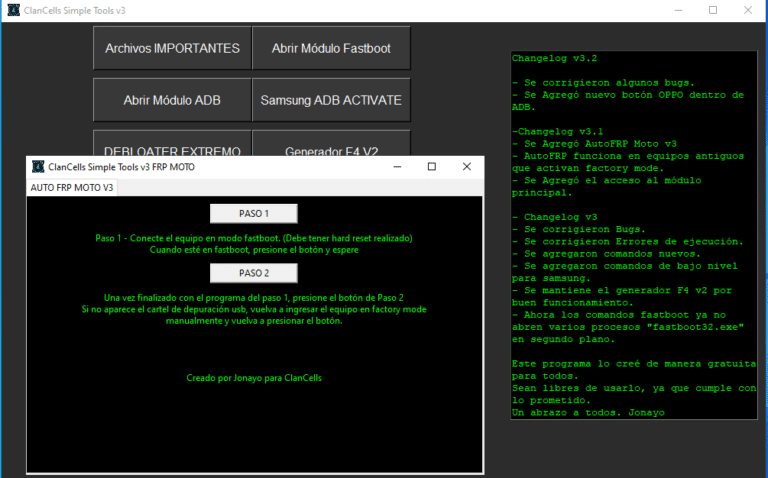
Task: Click '- Se corrigieron Errores de ejecución.' line
Action: pyautogui.click(x=628, y=241)
